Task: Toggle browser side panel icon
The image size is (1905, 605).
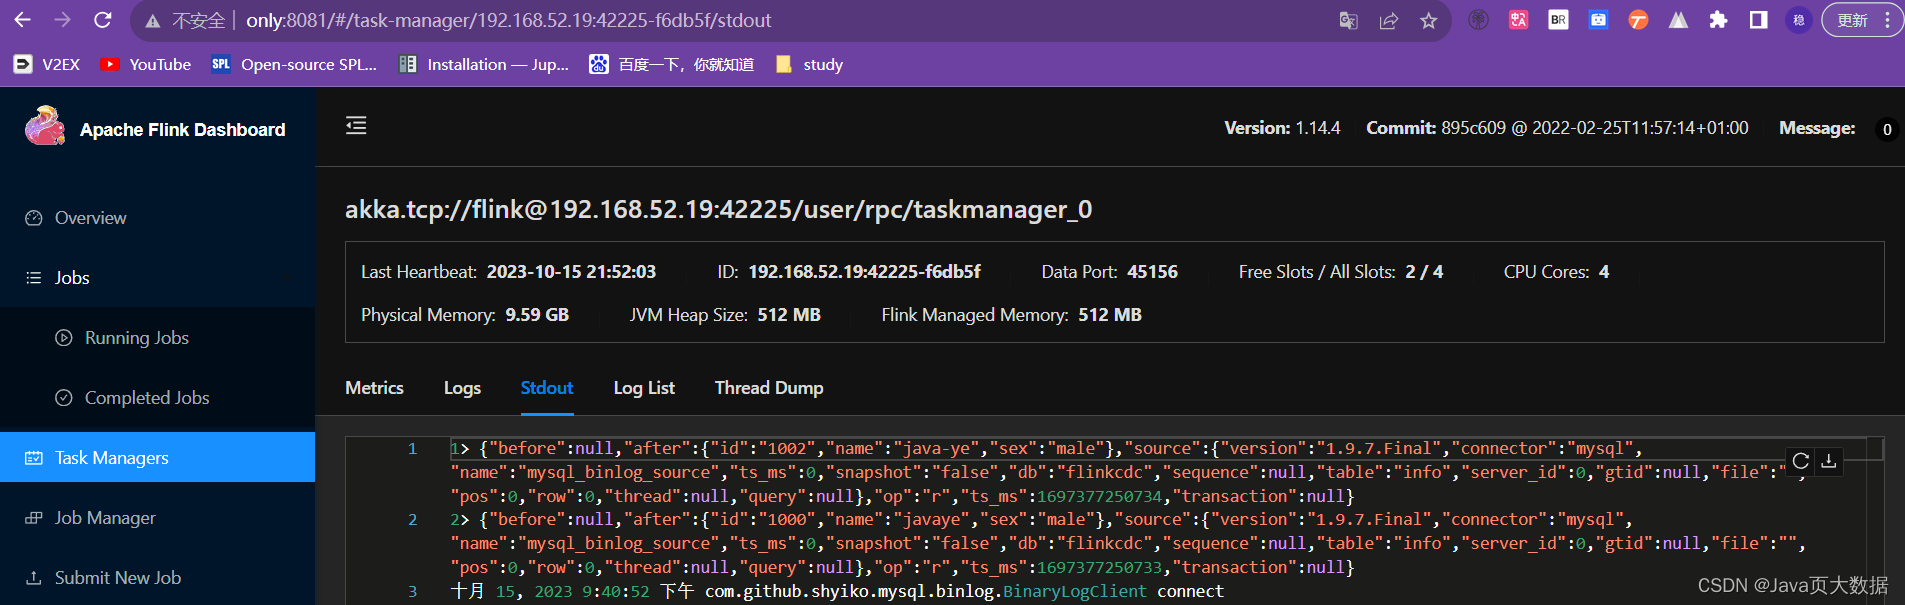Action: click(x=1758, y=20)
